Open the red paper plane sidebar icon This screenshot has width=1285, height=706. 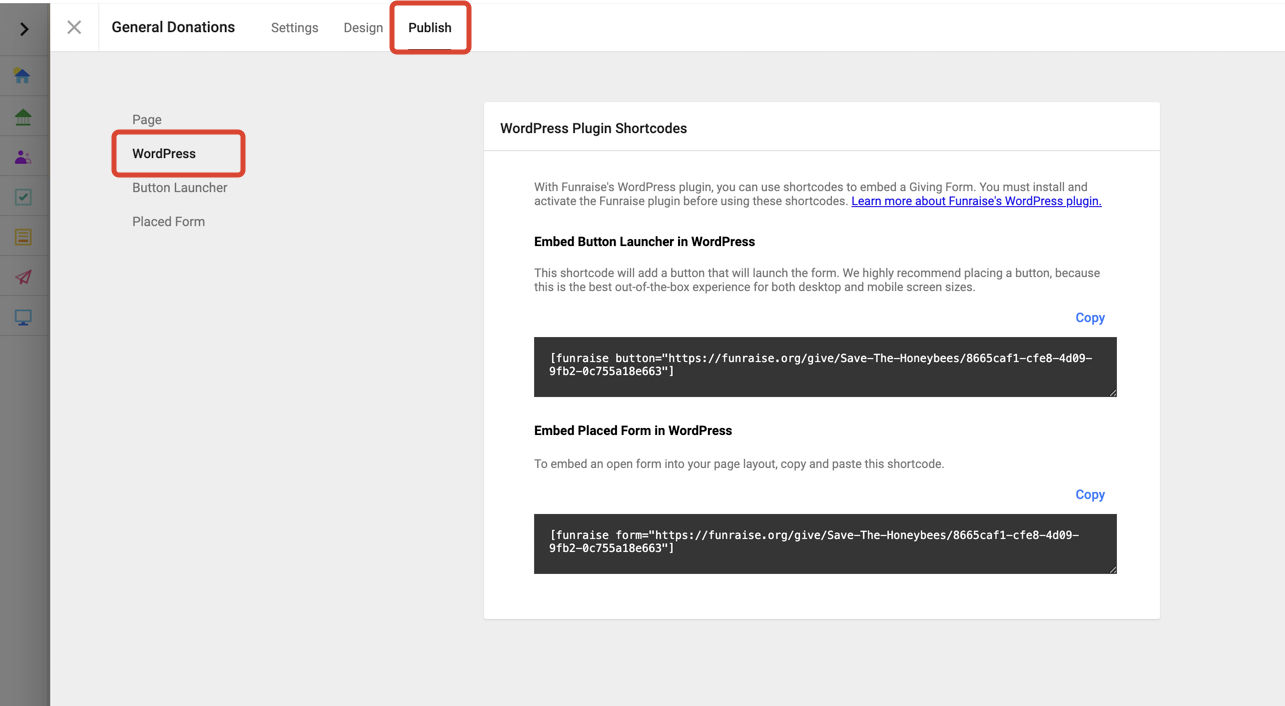22,277
